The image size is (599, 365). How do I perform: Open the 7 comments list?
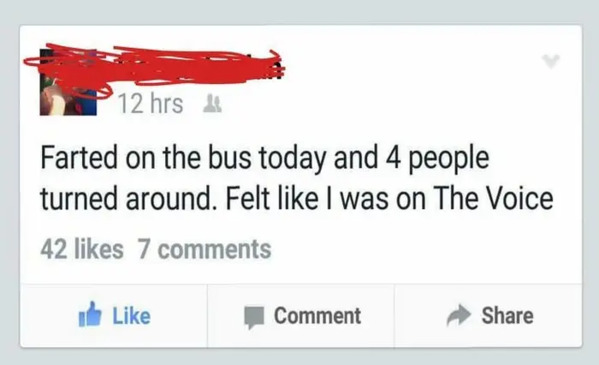pos(204,249)
